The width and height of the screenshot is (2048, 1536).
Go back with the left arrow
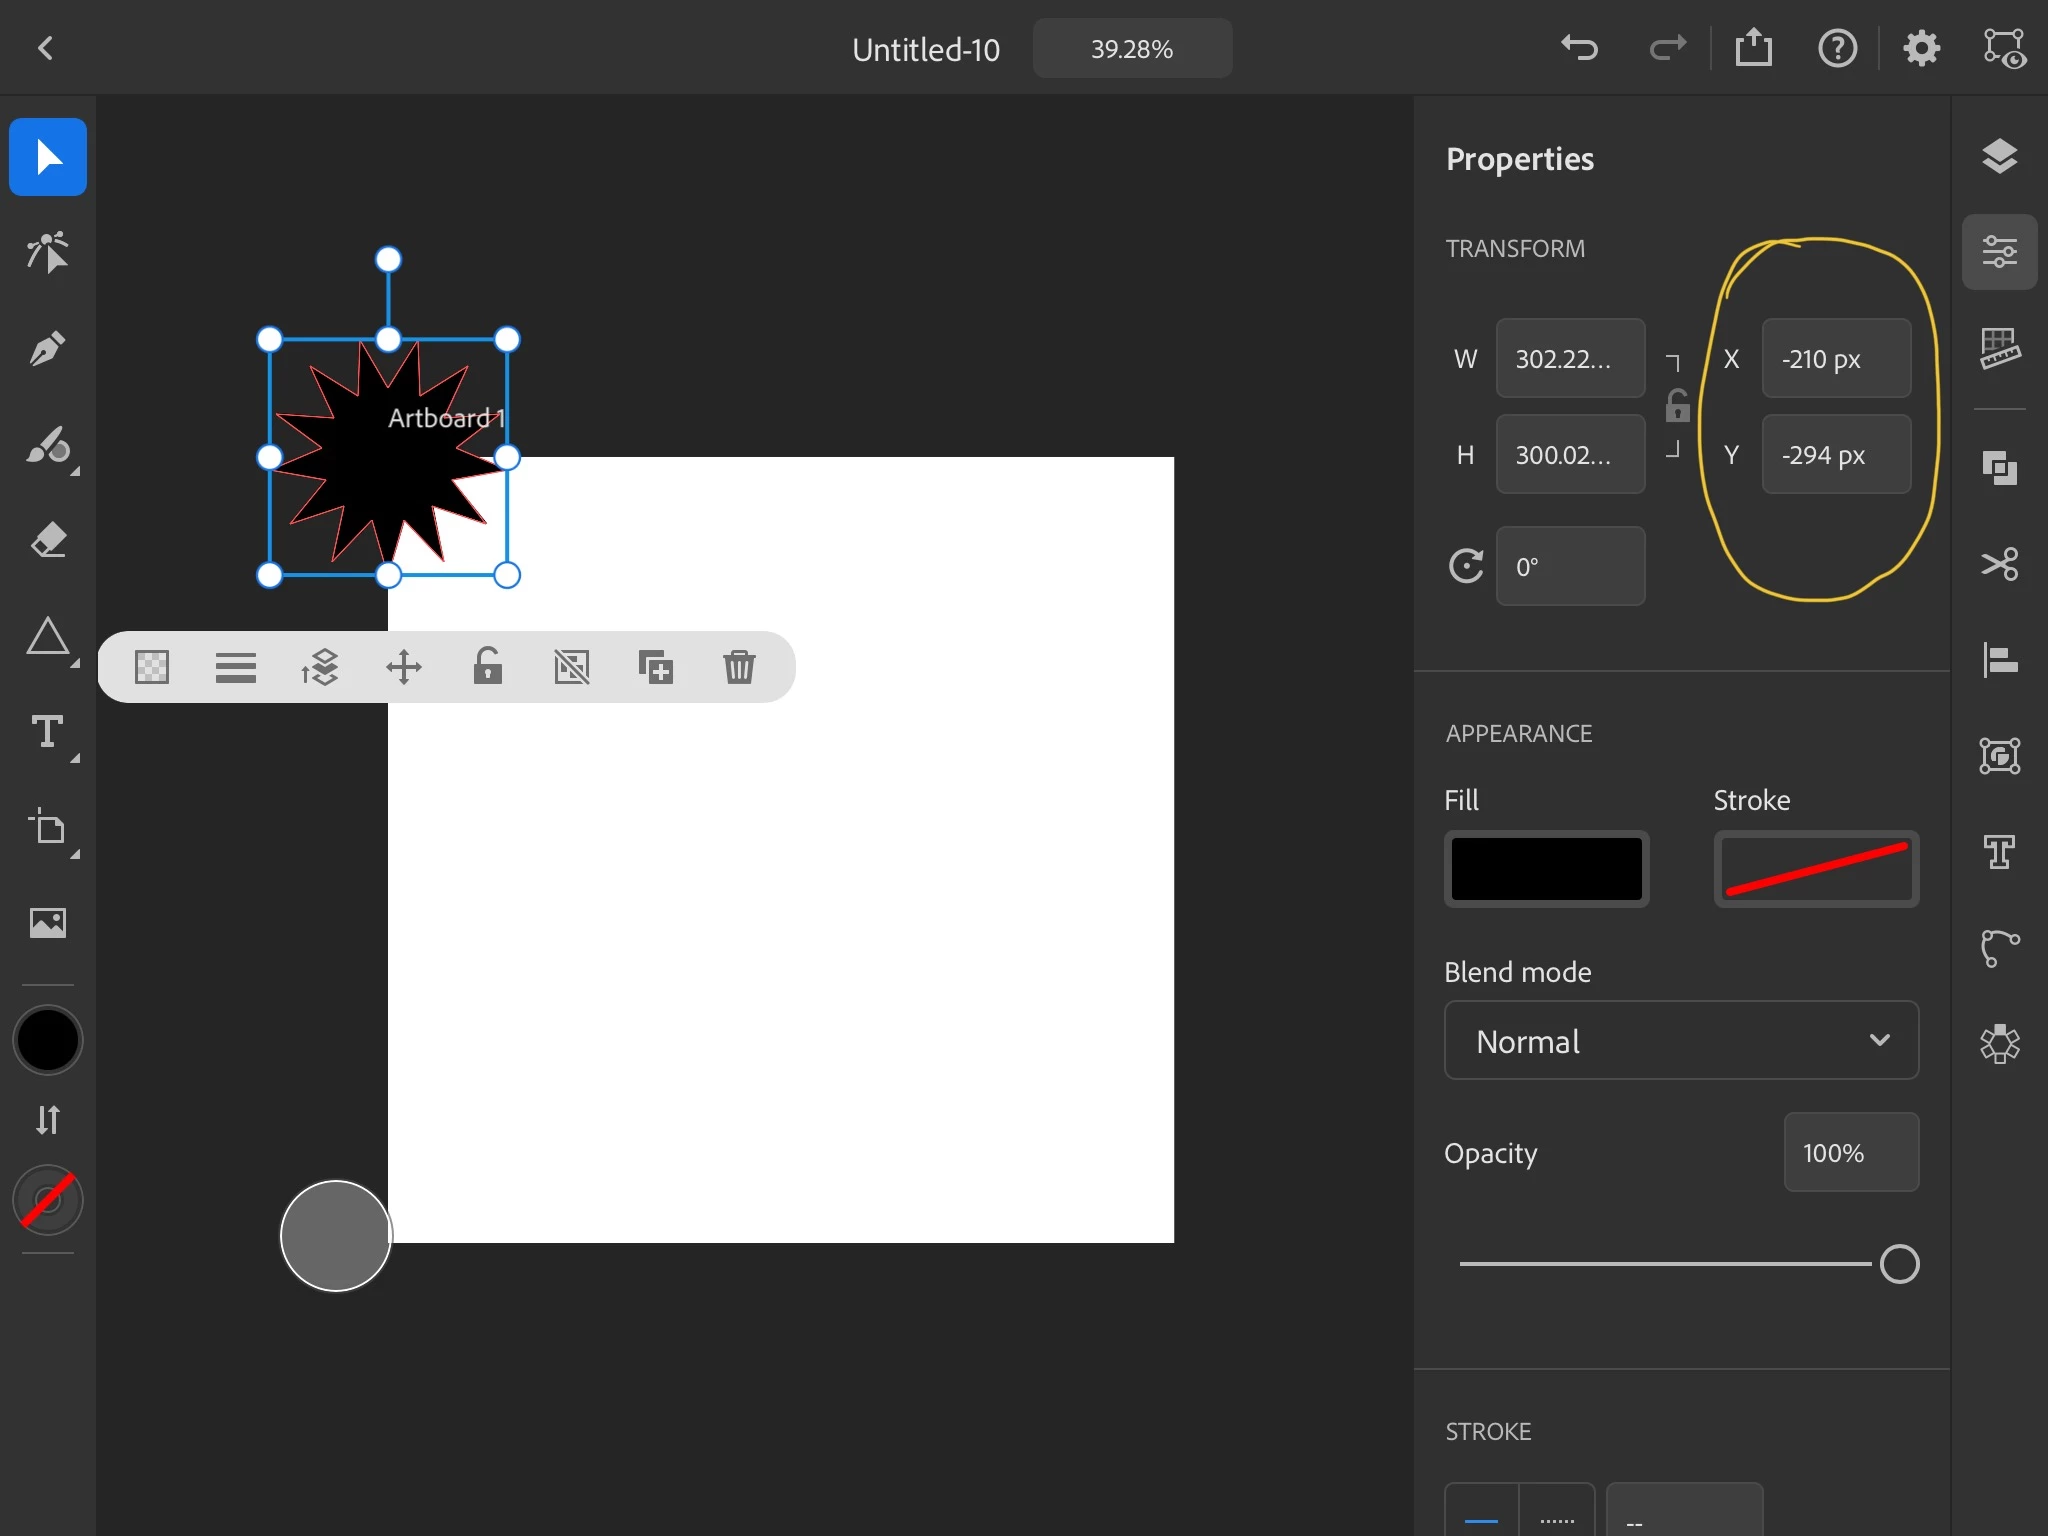(45, 48)
